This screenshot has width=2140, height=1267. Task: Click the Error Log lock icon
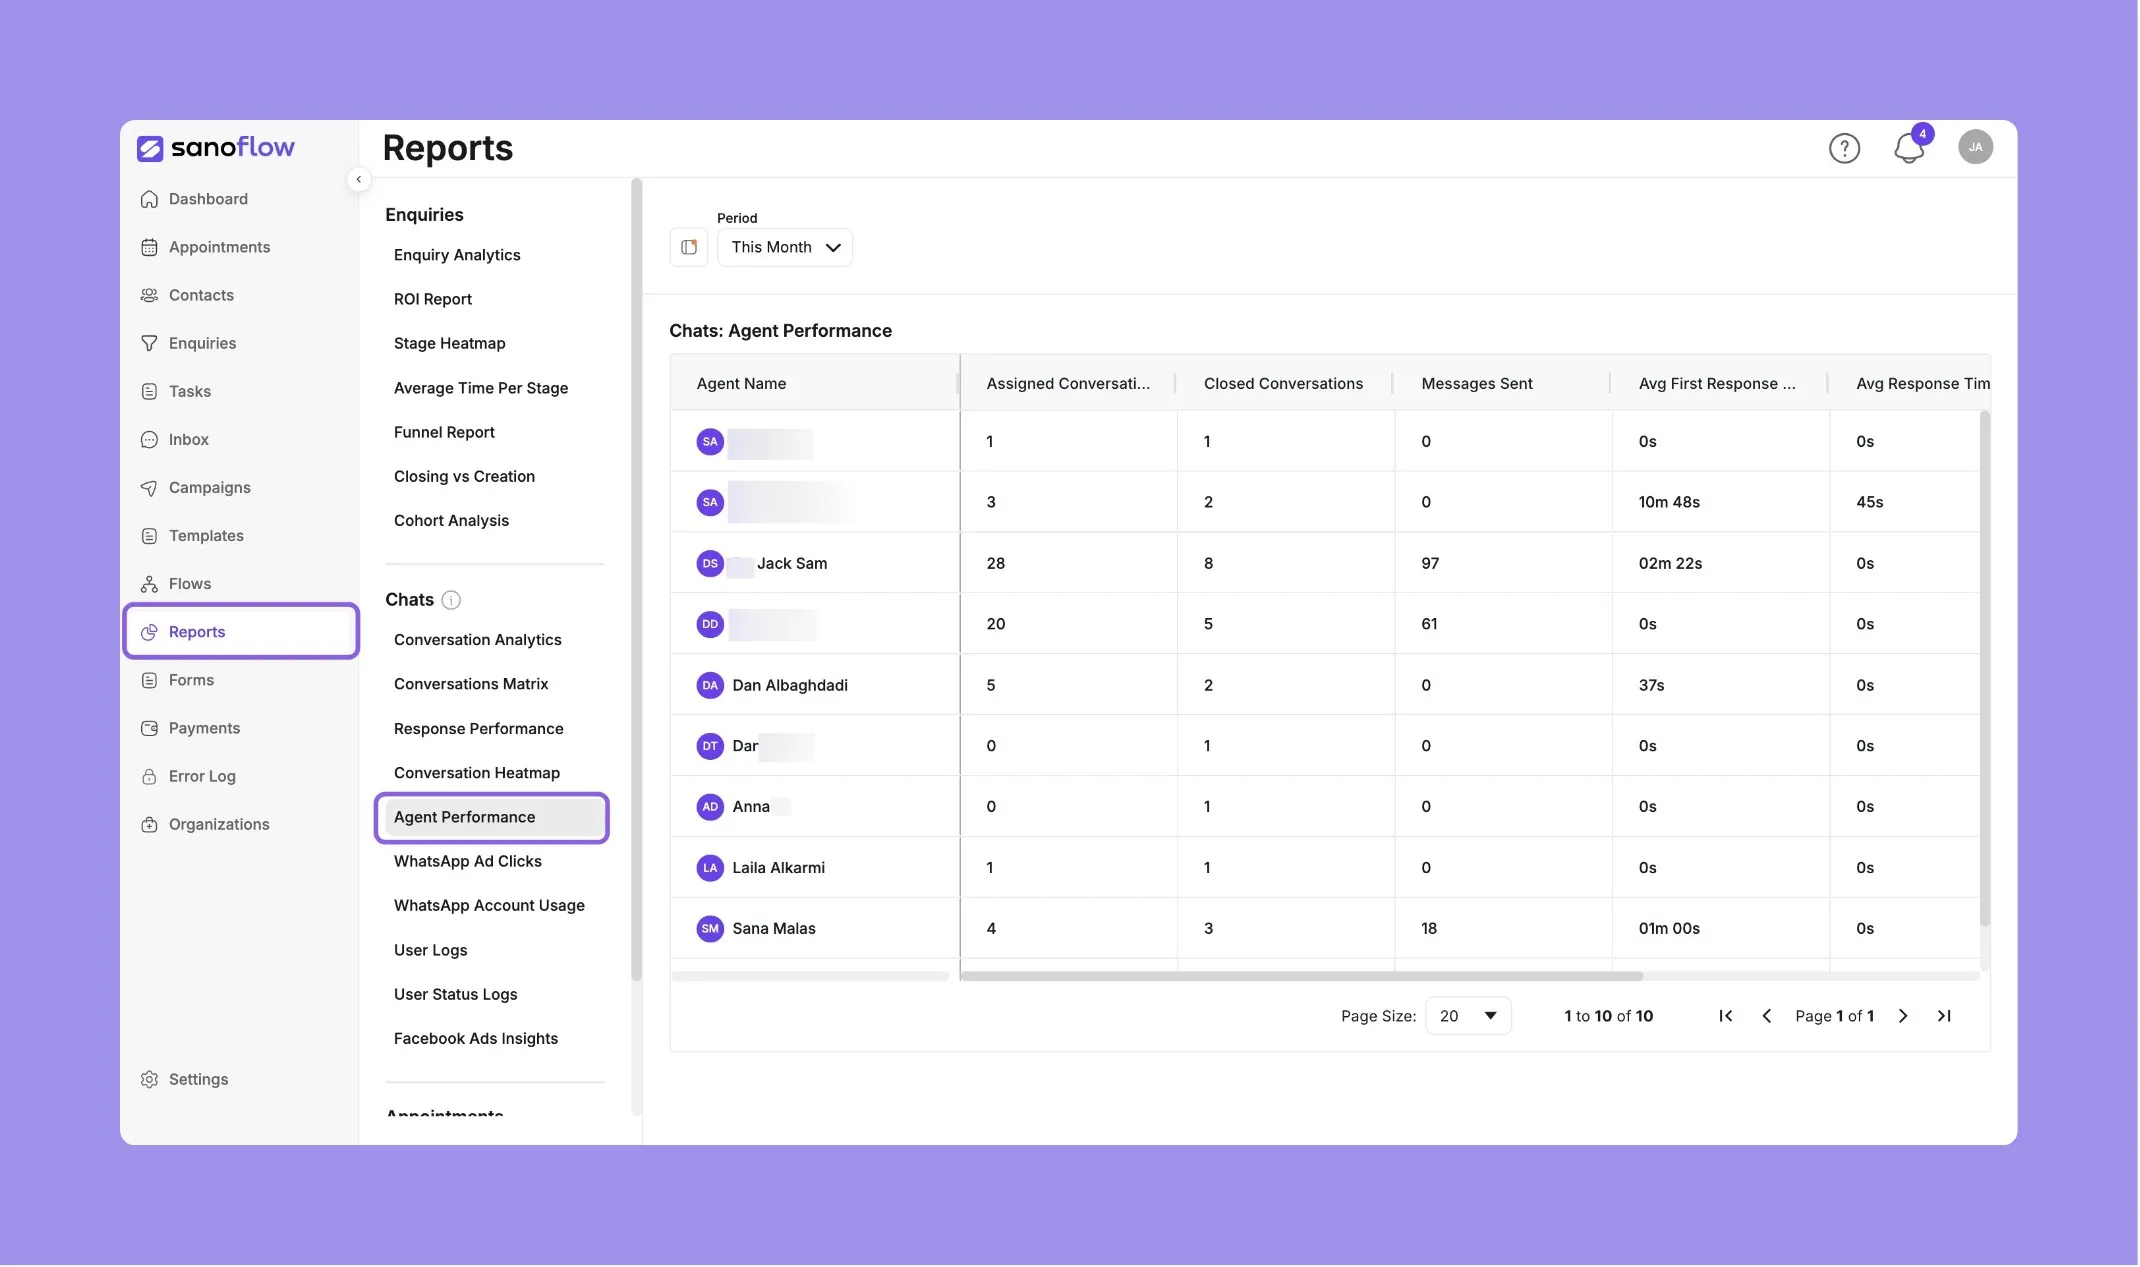coord(150,776)
